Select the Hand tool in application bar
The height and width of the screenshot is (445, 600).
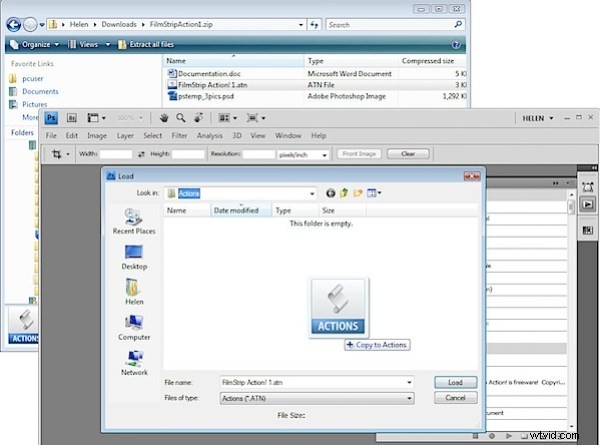point(165,117)
